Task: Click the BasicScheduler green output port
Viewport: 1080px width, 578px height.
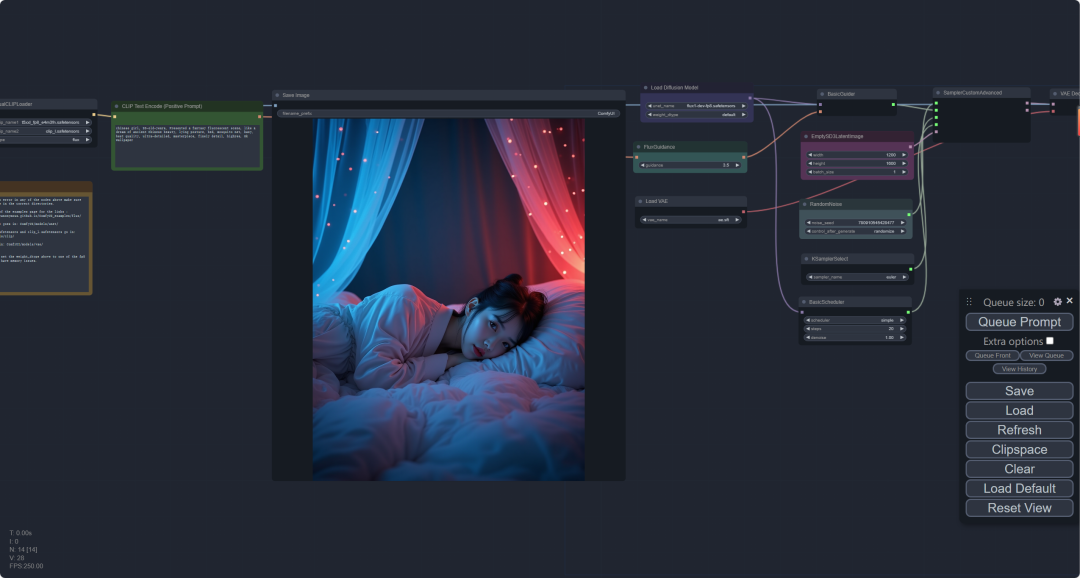Action: point(908,312)
